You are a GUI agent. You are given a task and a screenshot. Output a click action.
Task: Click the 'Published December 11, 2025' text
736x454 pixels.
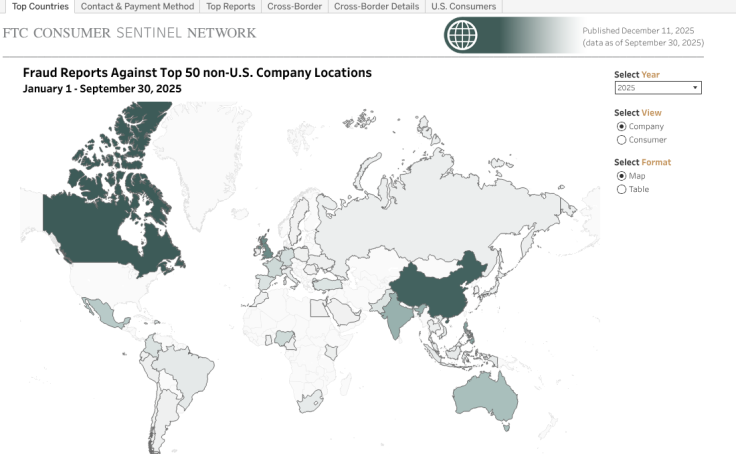(x=638, y=31)
